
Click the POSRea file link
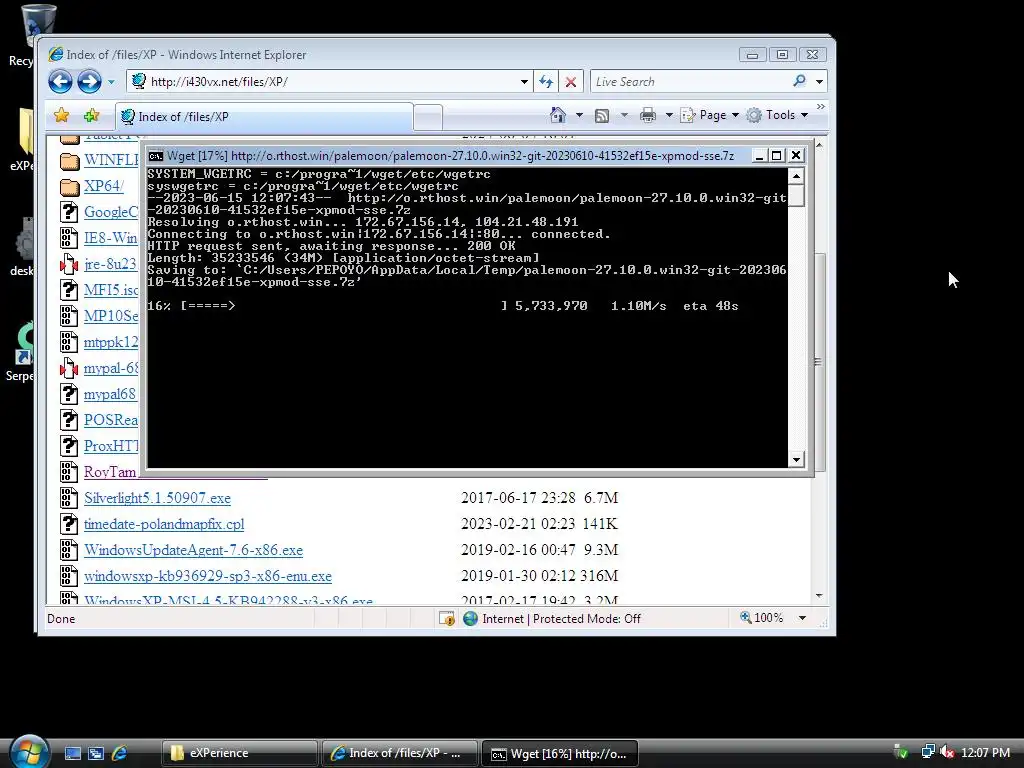[x=111, y=420]
